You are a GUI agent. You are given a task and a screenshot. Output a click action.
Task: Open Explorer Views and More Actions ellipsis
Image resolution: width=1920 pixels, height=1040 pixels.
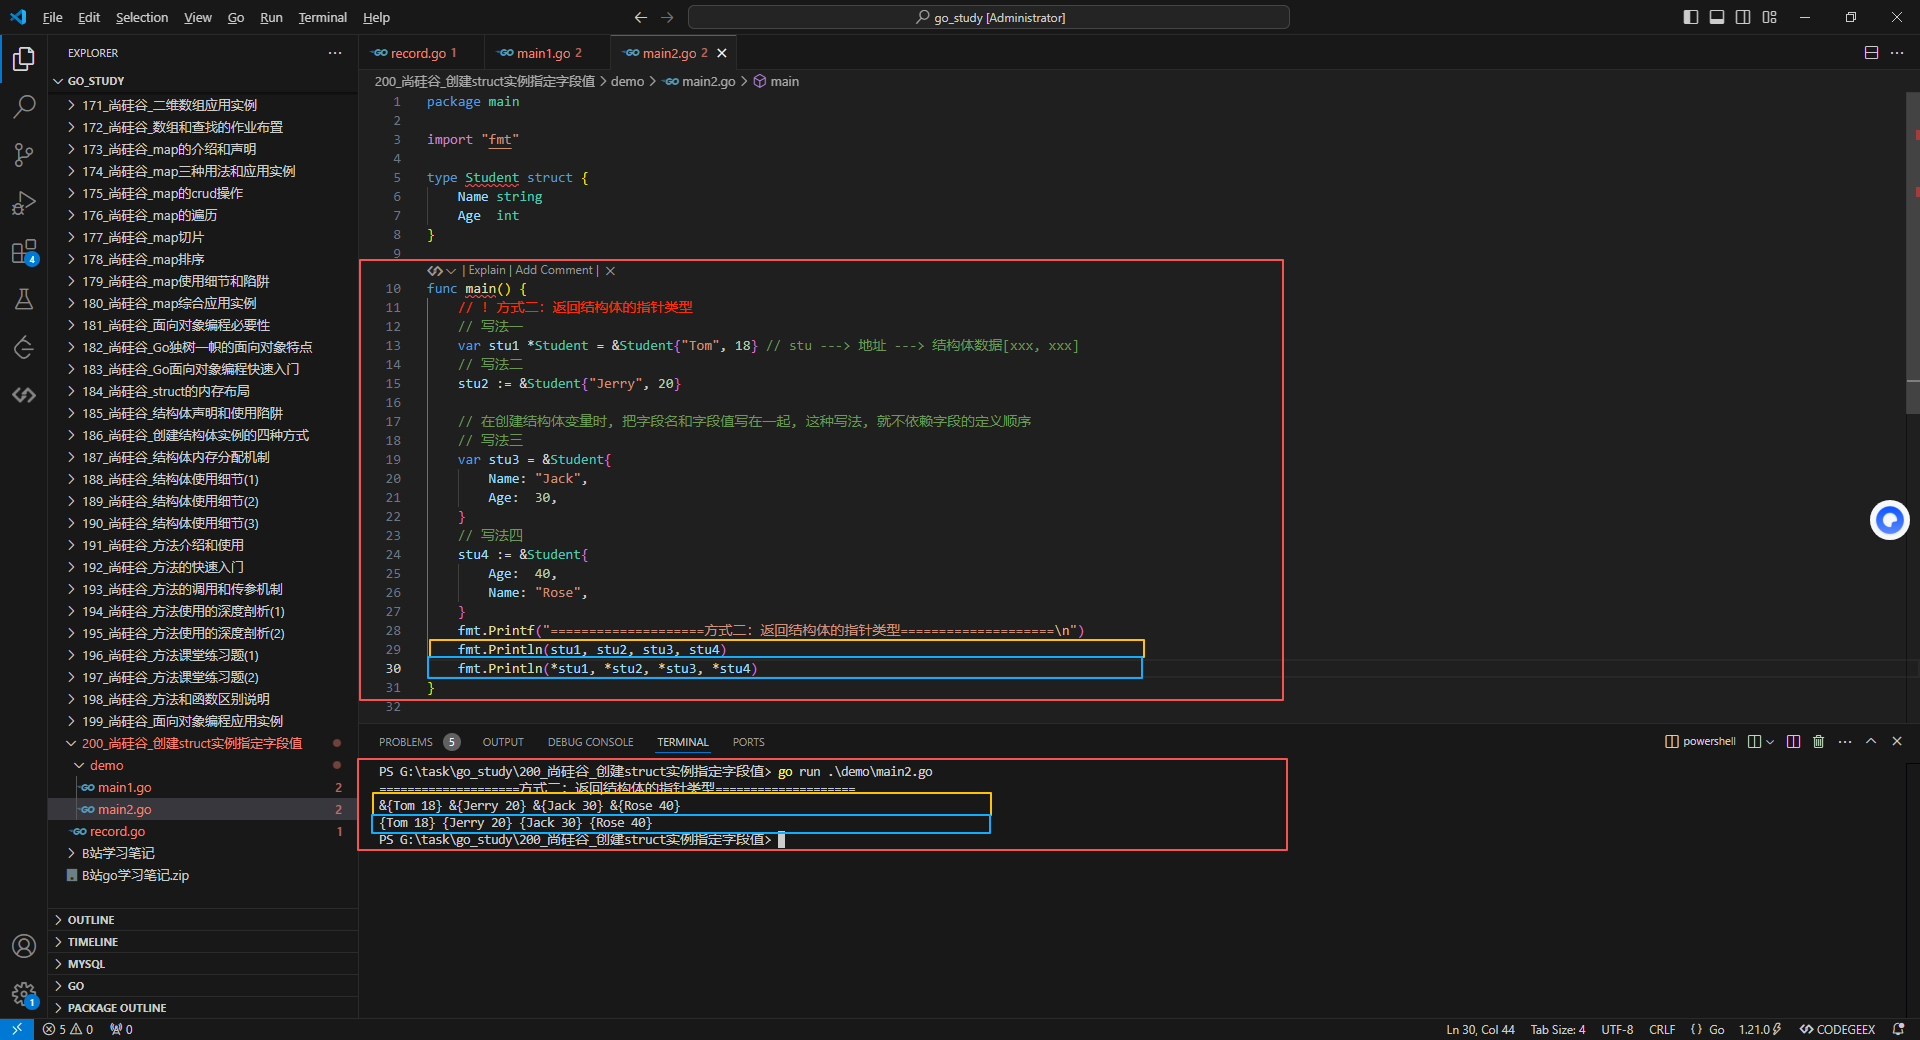(x=334, y=53)
